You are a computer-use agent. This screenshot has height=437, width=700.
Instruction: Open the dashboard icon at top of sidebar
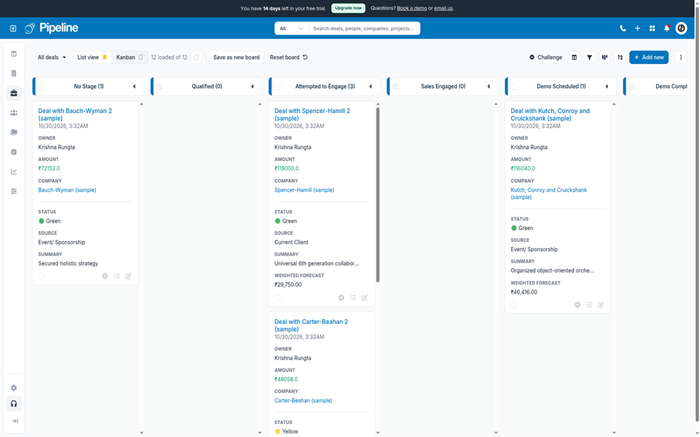click(x=14, y=54)
